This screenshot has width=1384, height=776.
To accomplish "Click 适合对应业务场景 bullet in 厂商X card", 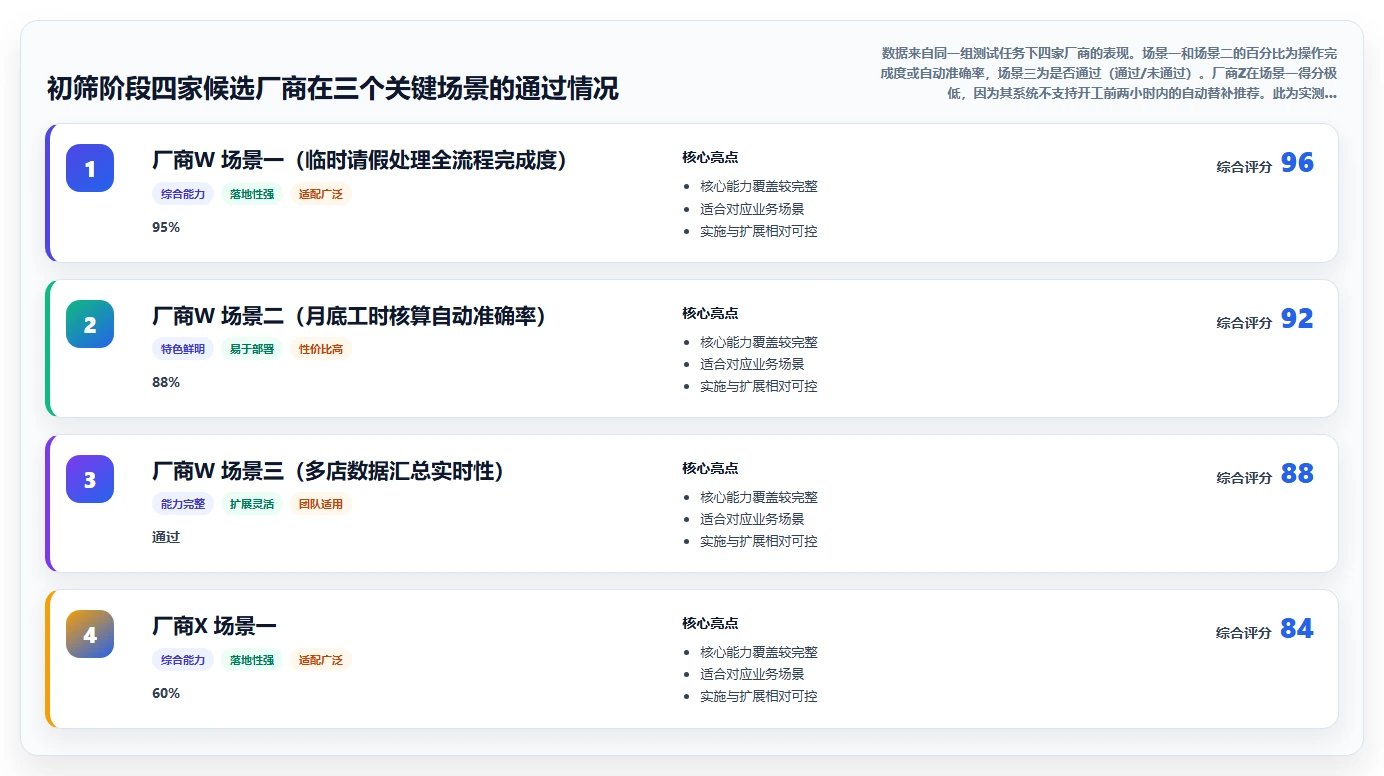I will click(x=752, y=674).
